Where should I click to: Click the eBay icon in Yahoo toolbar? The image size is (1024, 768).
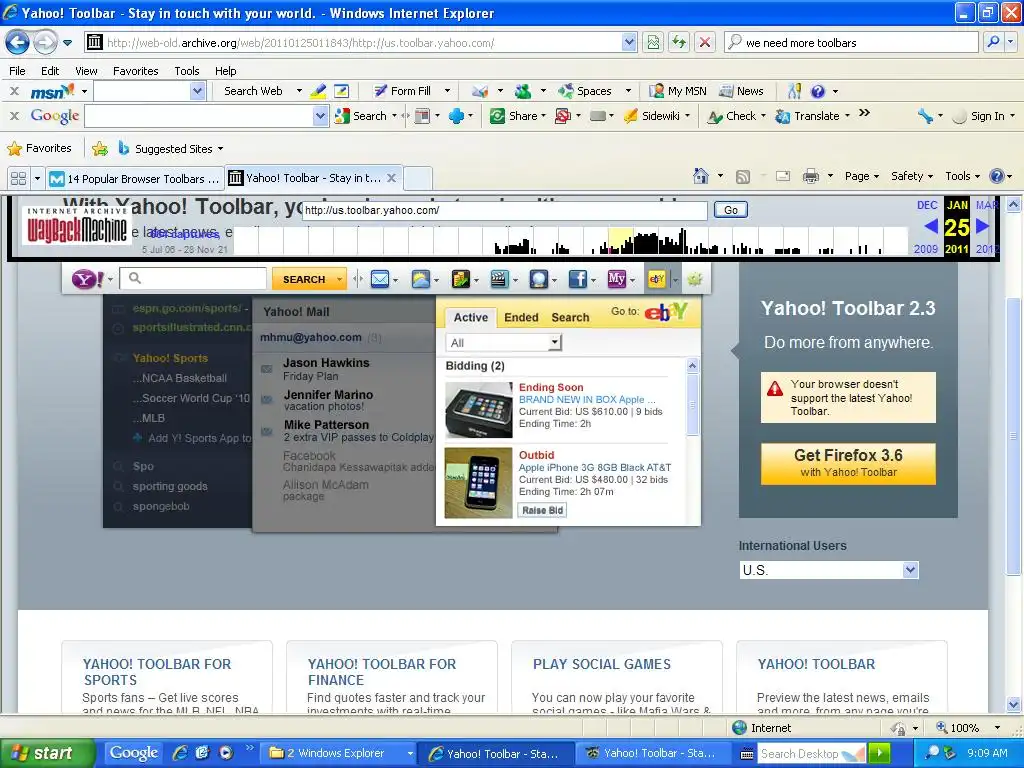[x=656, y=280]
